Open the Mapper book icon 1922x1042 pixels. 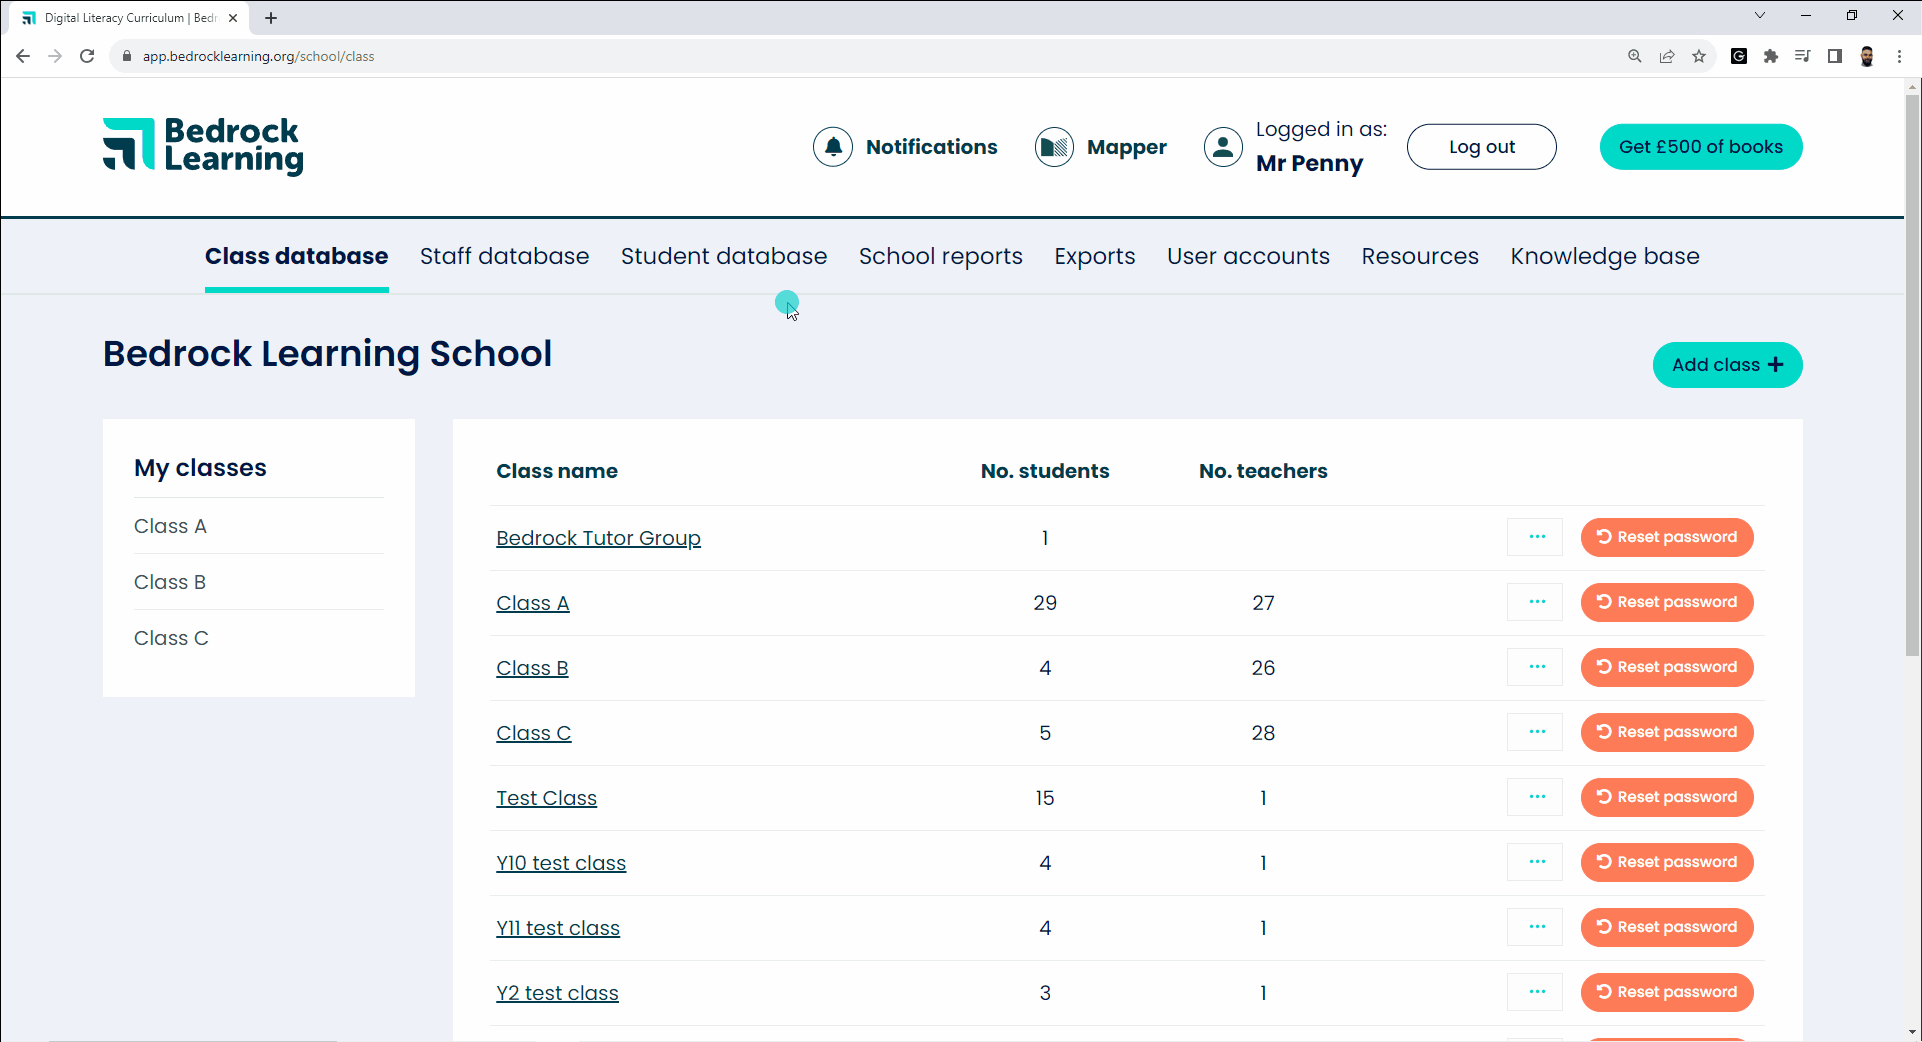tap(1054, 147)
